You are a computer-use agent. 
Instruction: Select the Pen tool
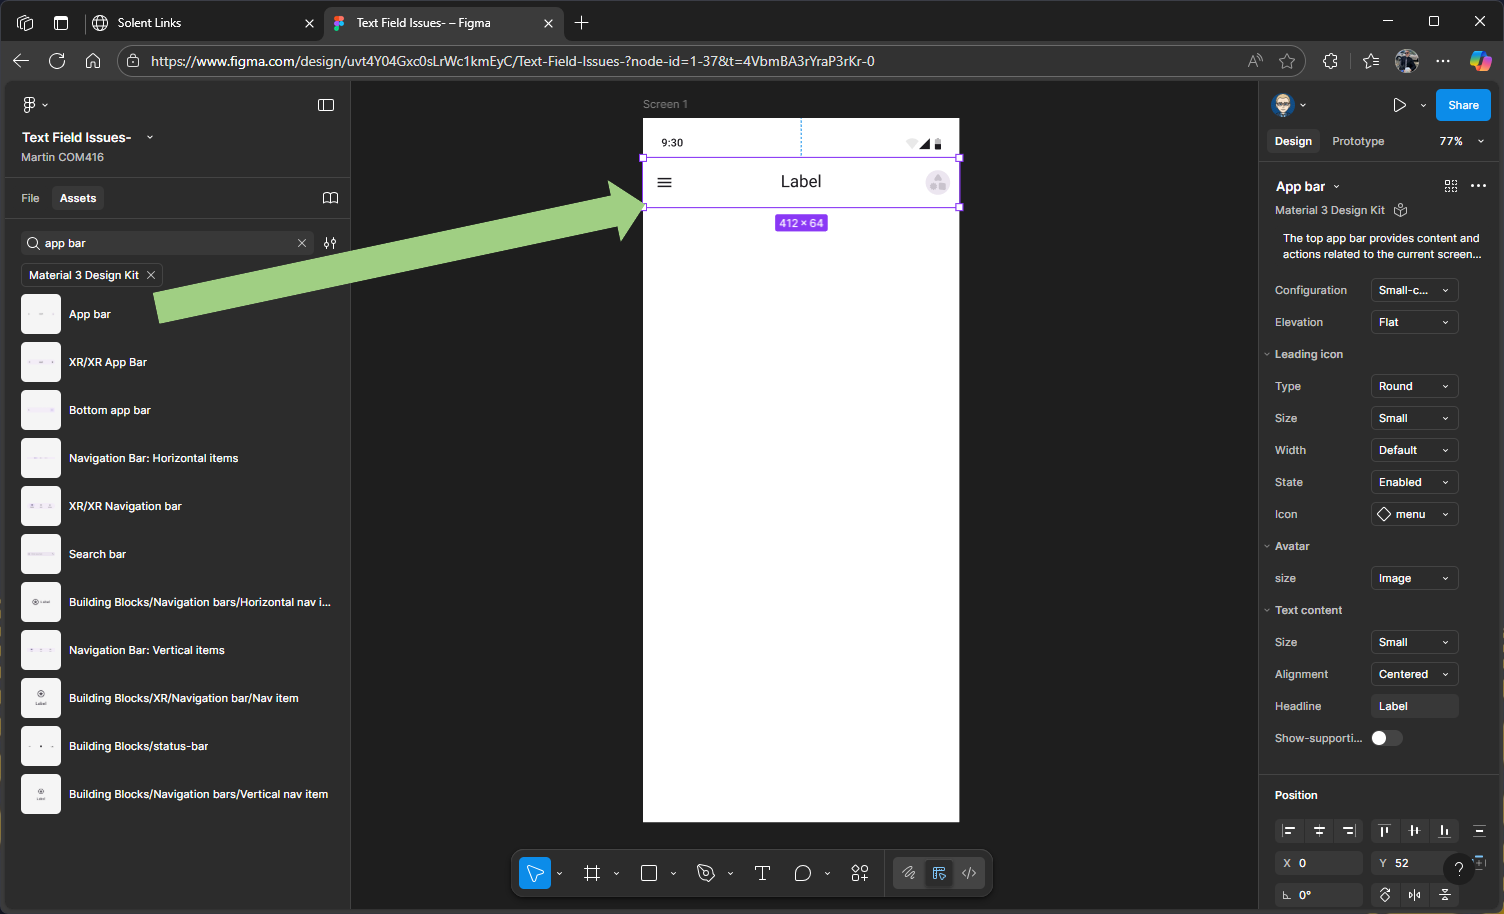coord(706,873)
